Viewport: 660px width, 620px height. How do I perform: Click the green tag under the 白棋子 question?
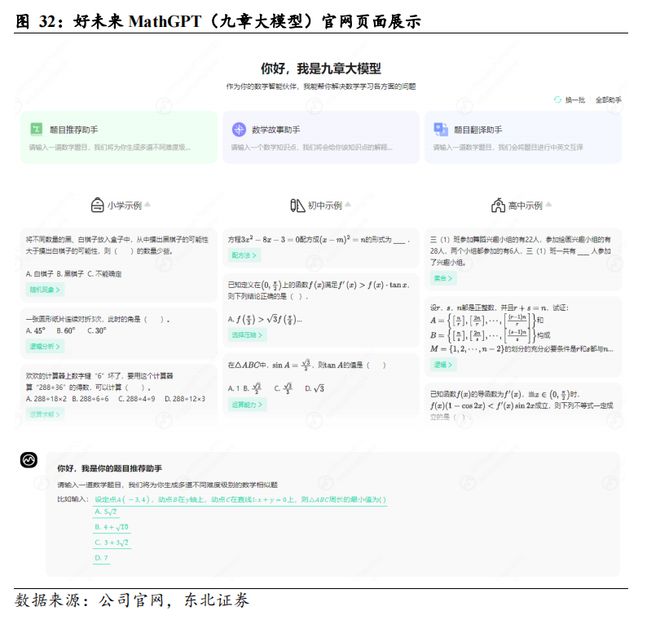45,290
